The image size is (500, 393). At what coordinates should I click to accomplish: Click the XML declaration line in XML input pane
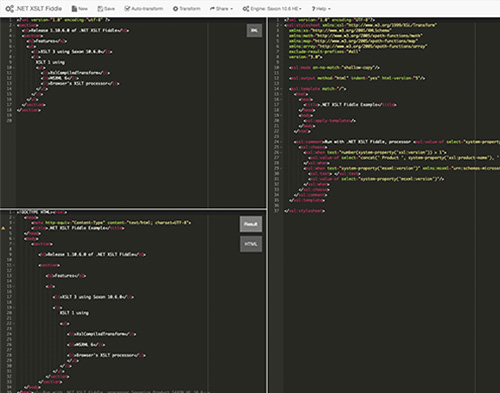point(63,20)
